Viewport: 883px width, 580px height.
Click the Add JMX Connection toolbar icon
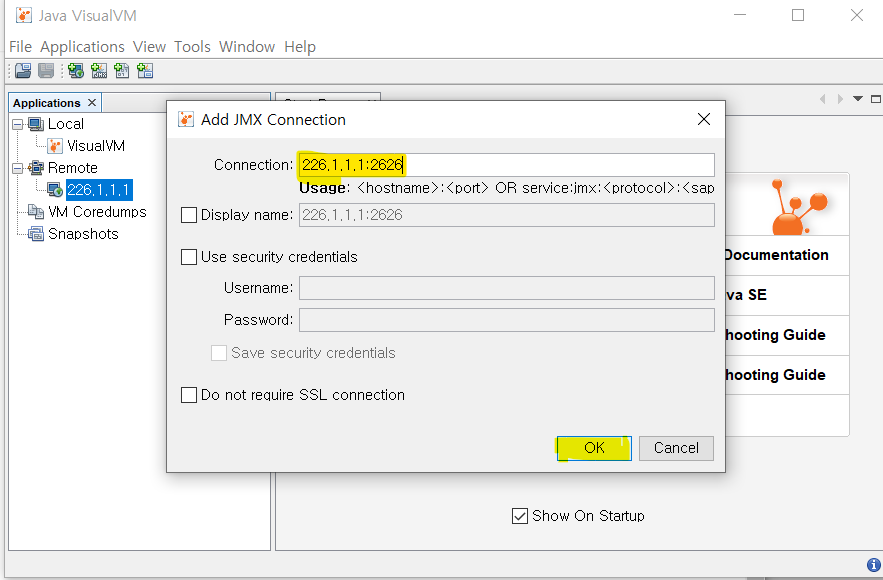click(99, 70)
